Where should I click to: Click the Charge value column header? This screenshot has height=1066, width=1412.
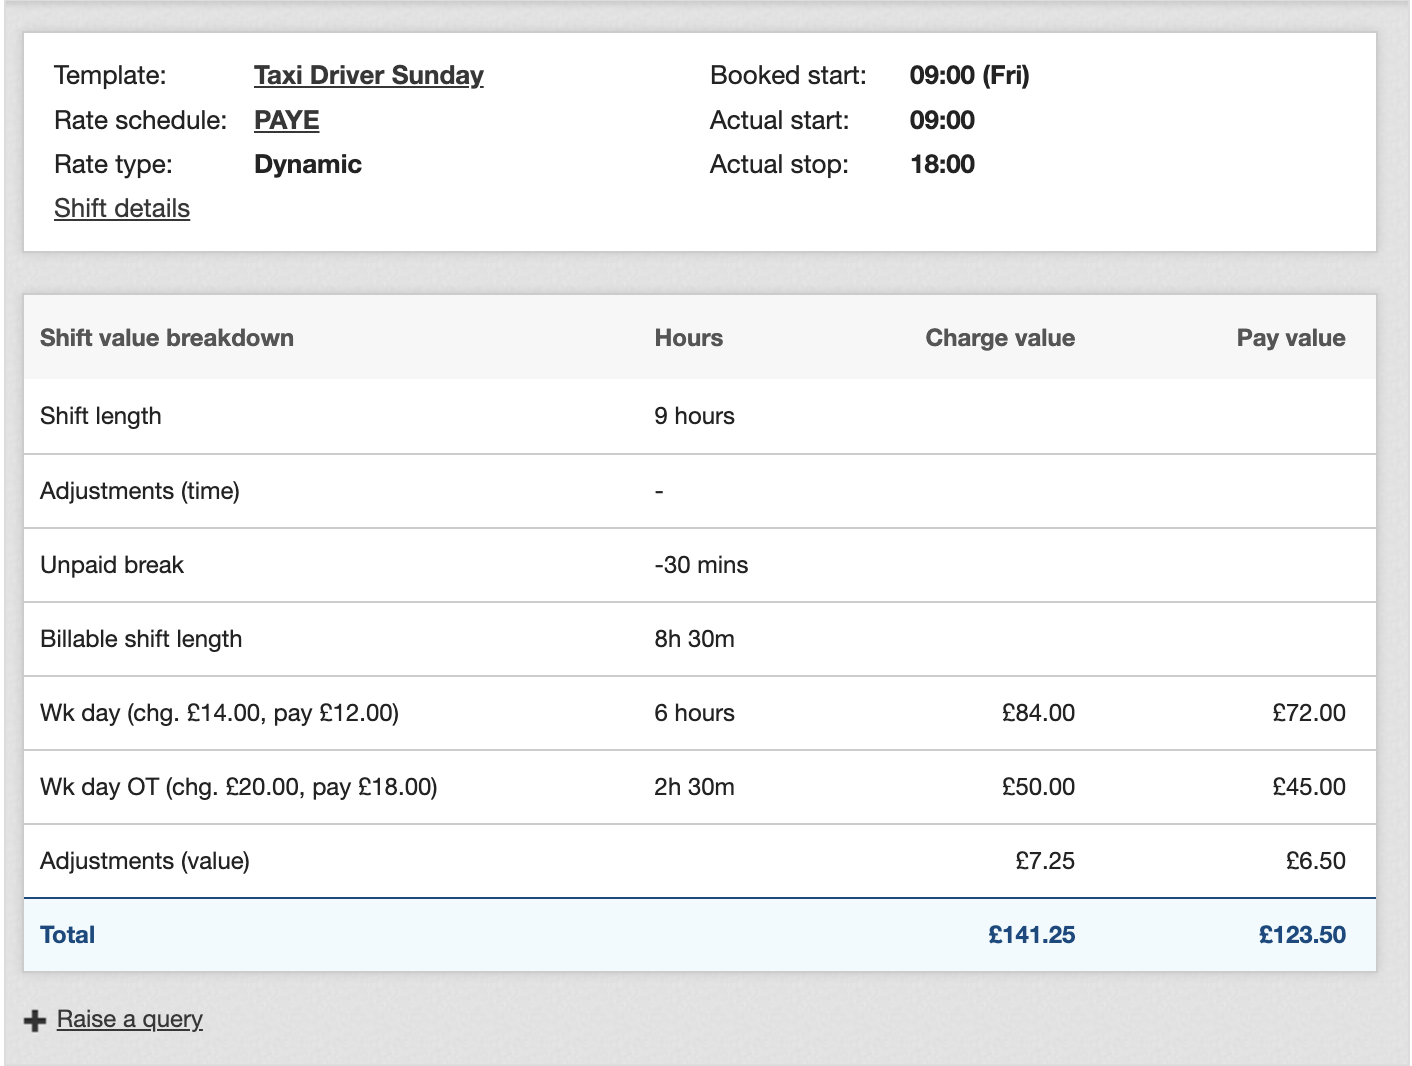[999, 338]
